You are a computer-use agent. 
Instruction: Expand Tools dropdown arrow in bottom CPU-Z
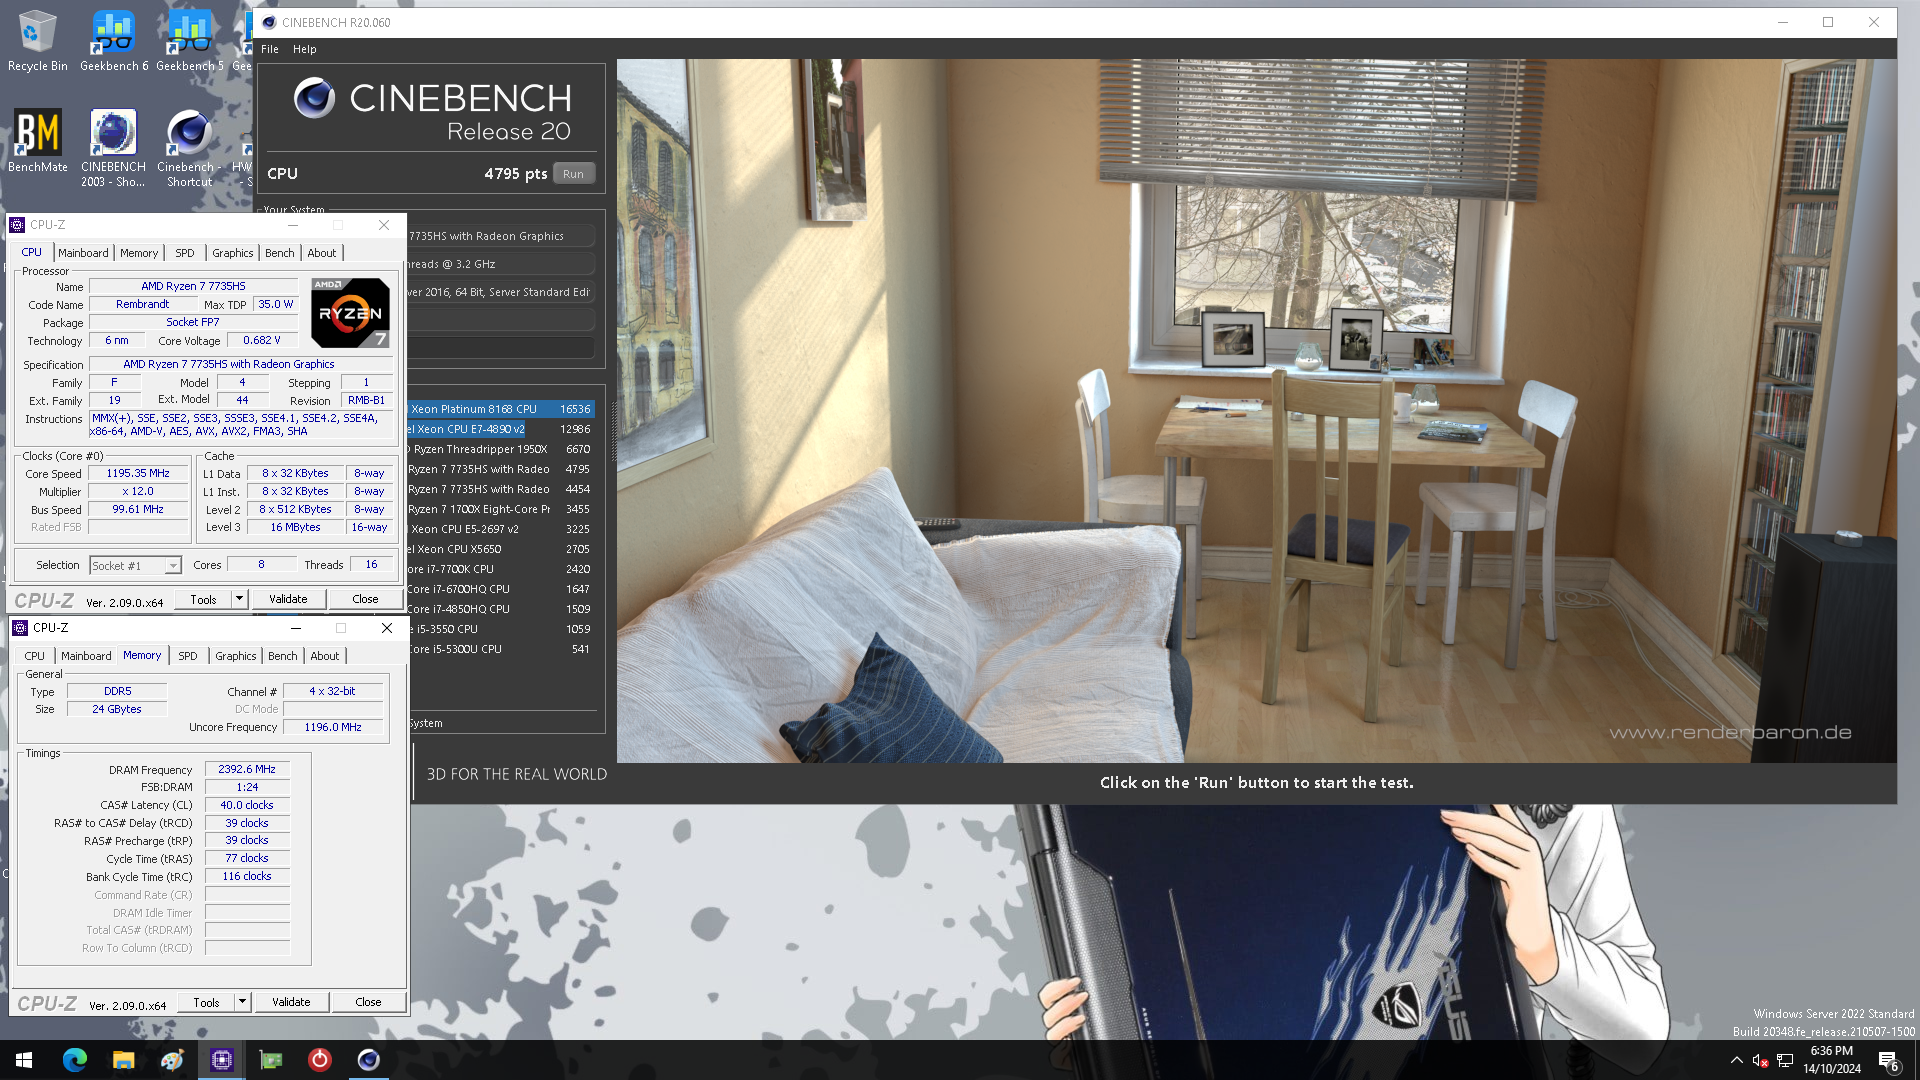[242, 1002]
